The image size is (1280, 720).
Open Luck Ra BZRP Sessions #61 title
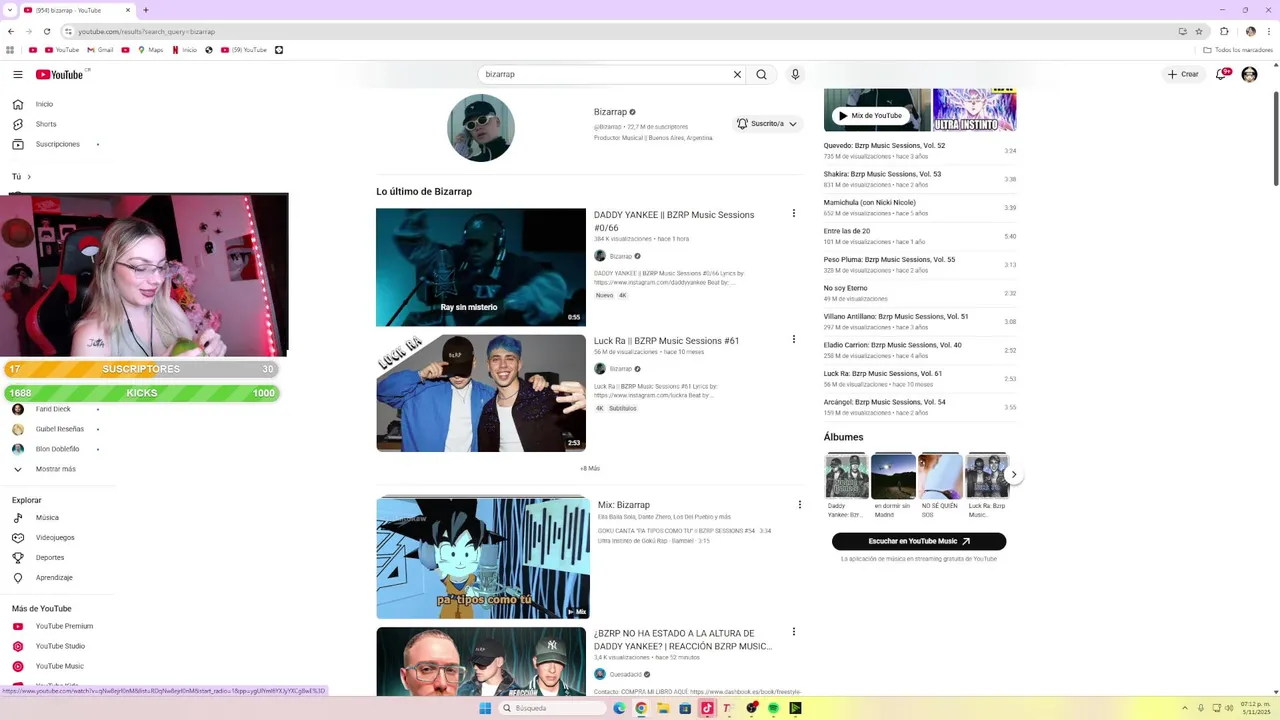[666, 341]
